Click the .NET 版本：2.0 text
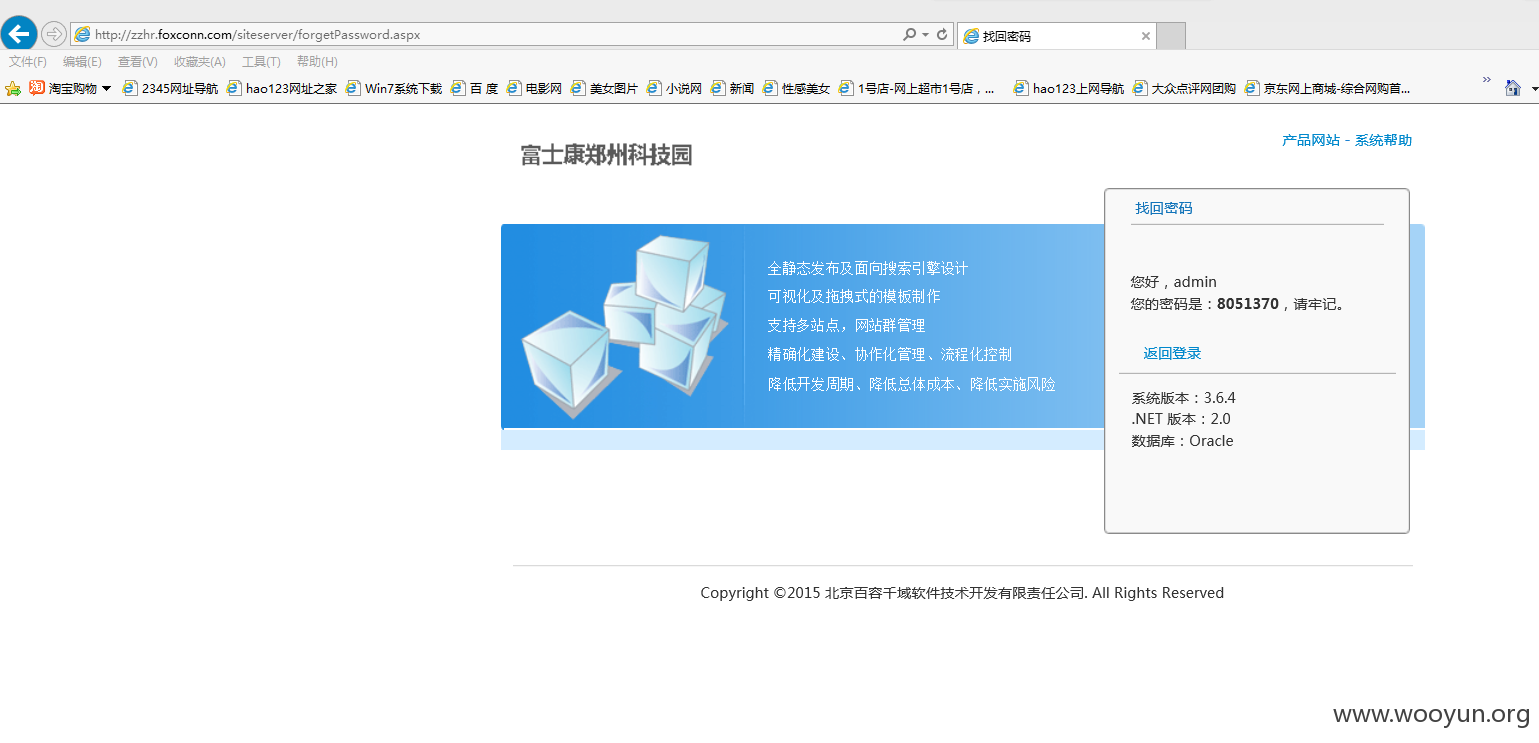Screen dimensions: 1539x743 click(x=1181, y=419)
